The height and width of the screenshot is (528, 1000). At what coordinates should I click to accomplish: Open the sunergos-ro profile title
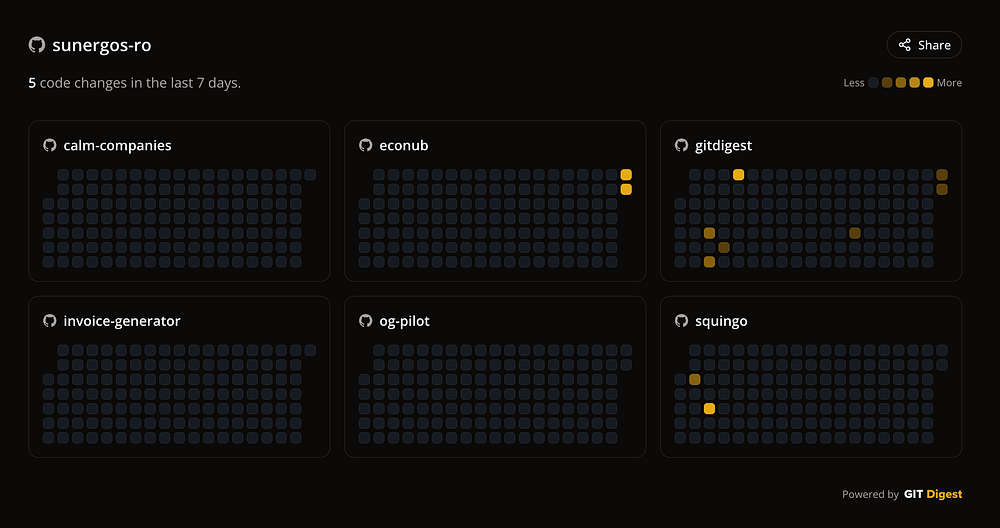[x=102, y=45]
